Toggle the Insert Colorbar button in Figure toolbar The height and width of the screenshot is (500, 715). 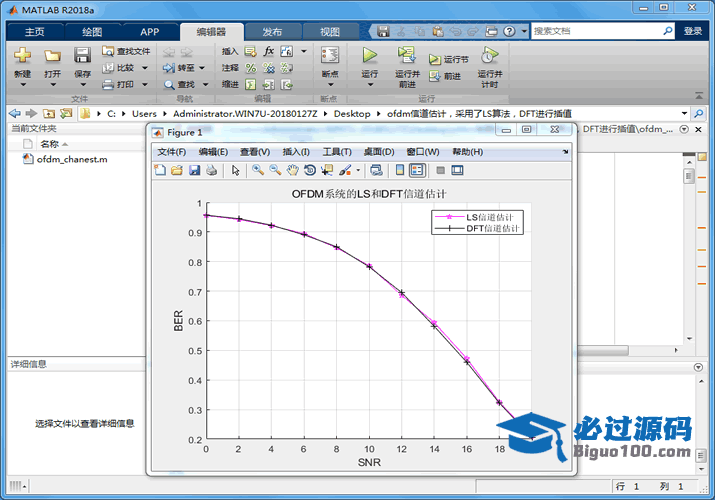(400, 170)
